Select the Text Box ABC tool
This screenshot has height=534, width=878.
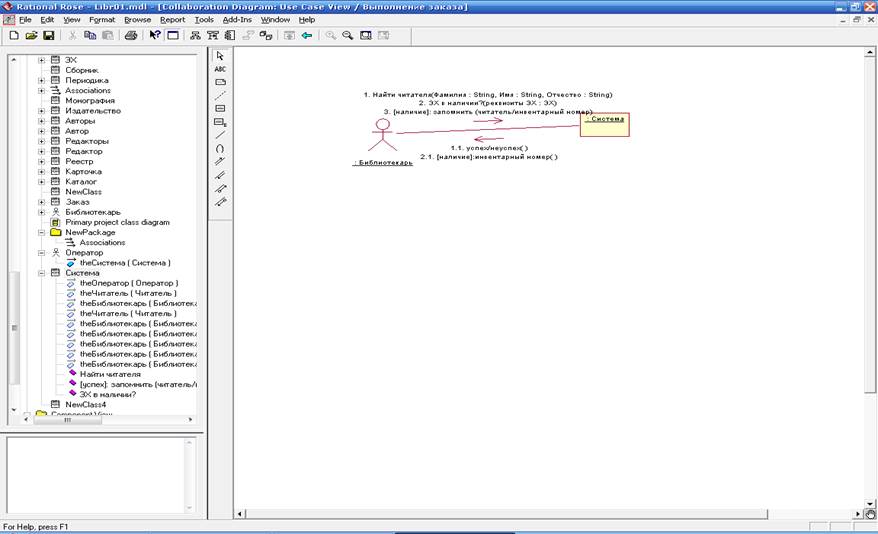[x=220, y=69]
